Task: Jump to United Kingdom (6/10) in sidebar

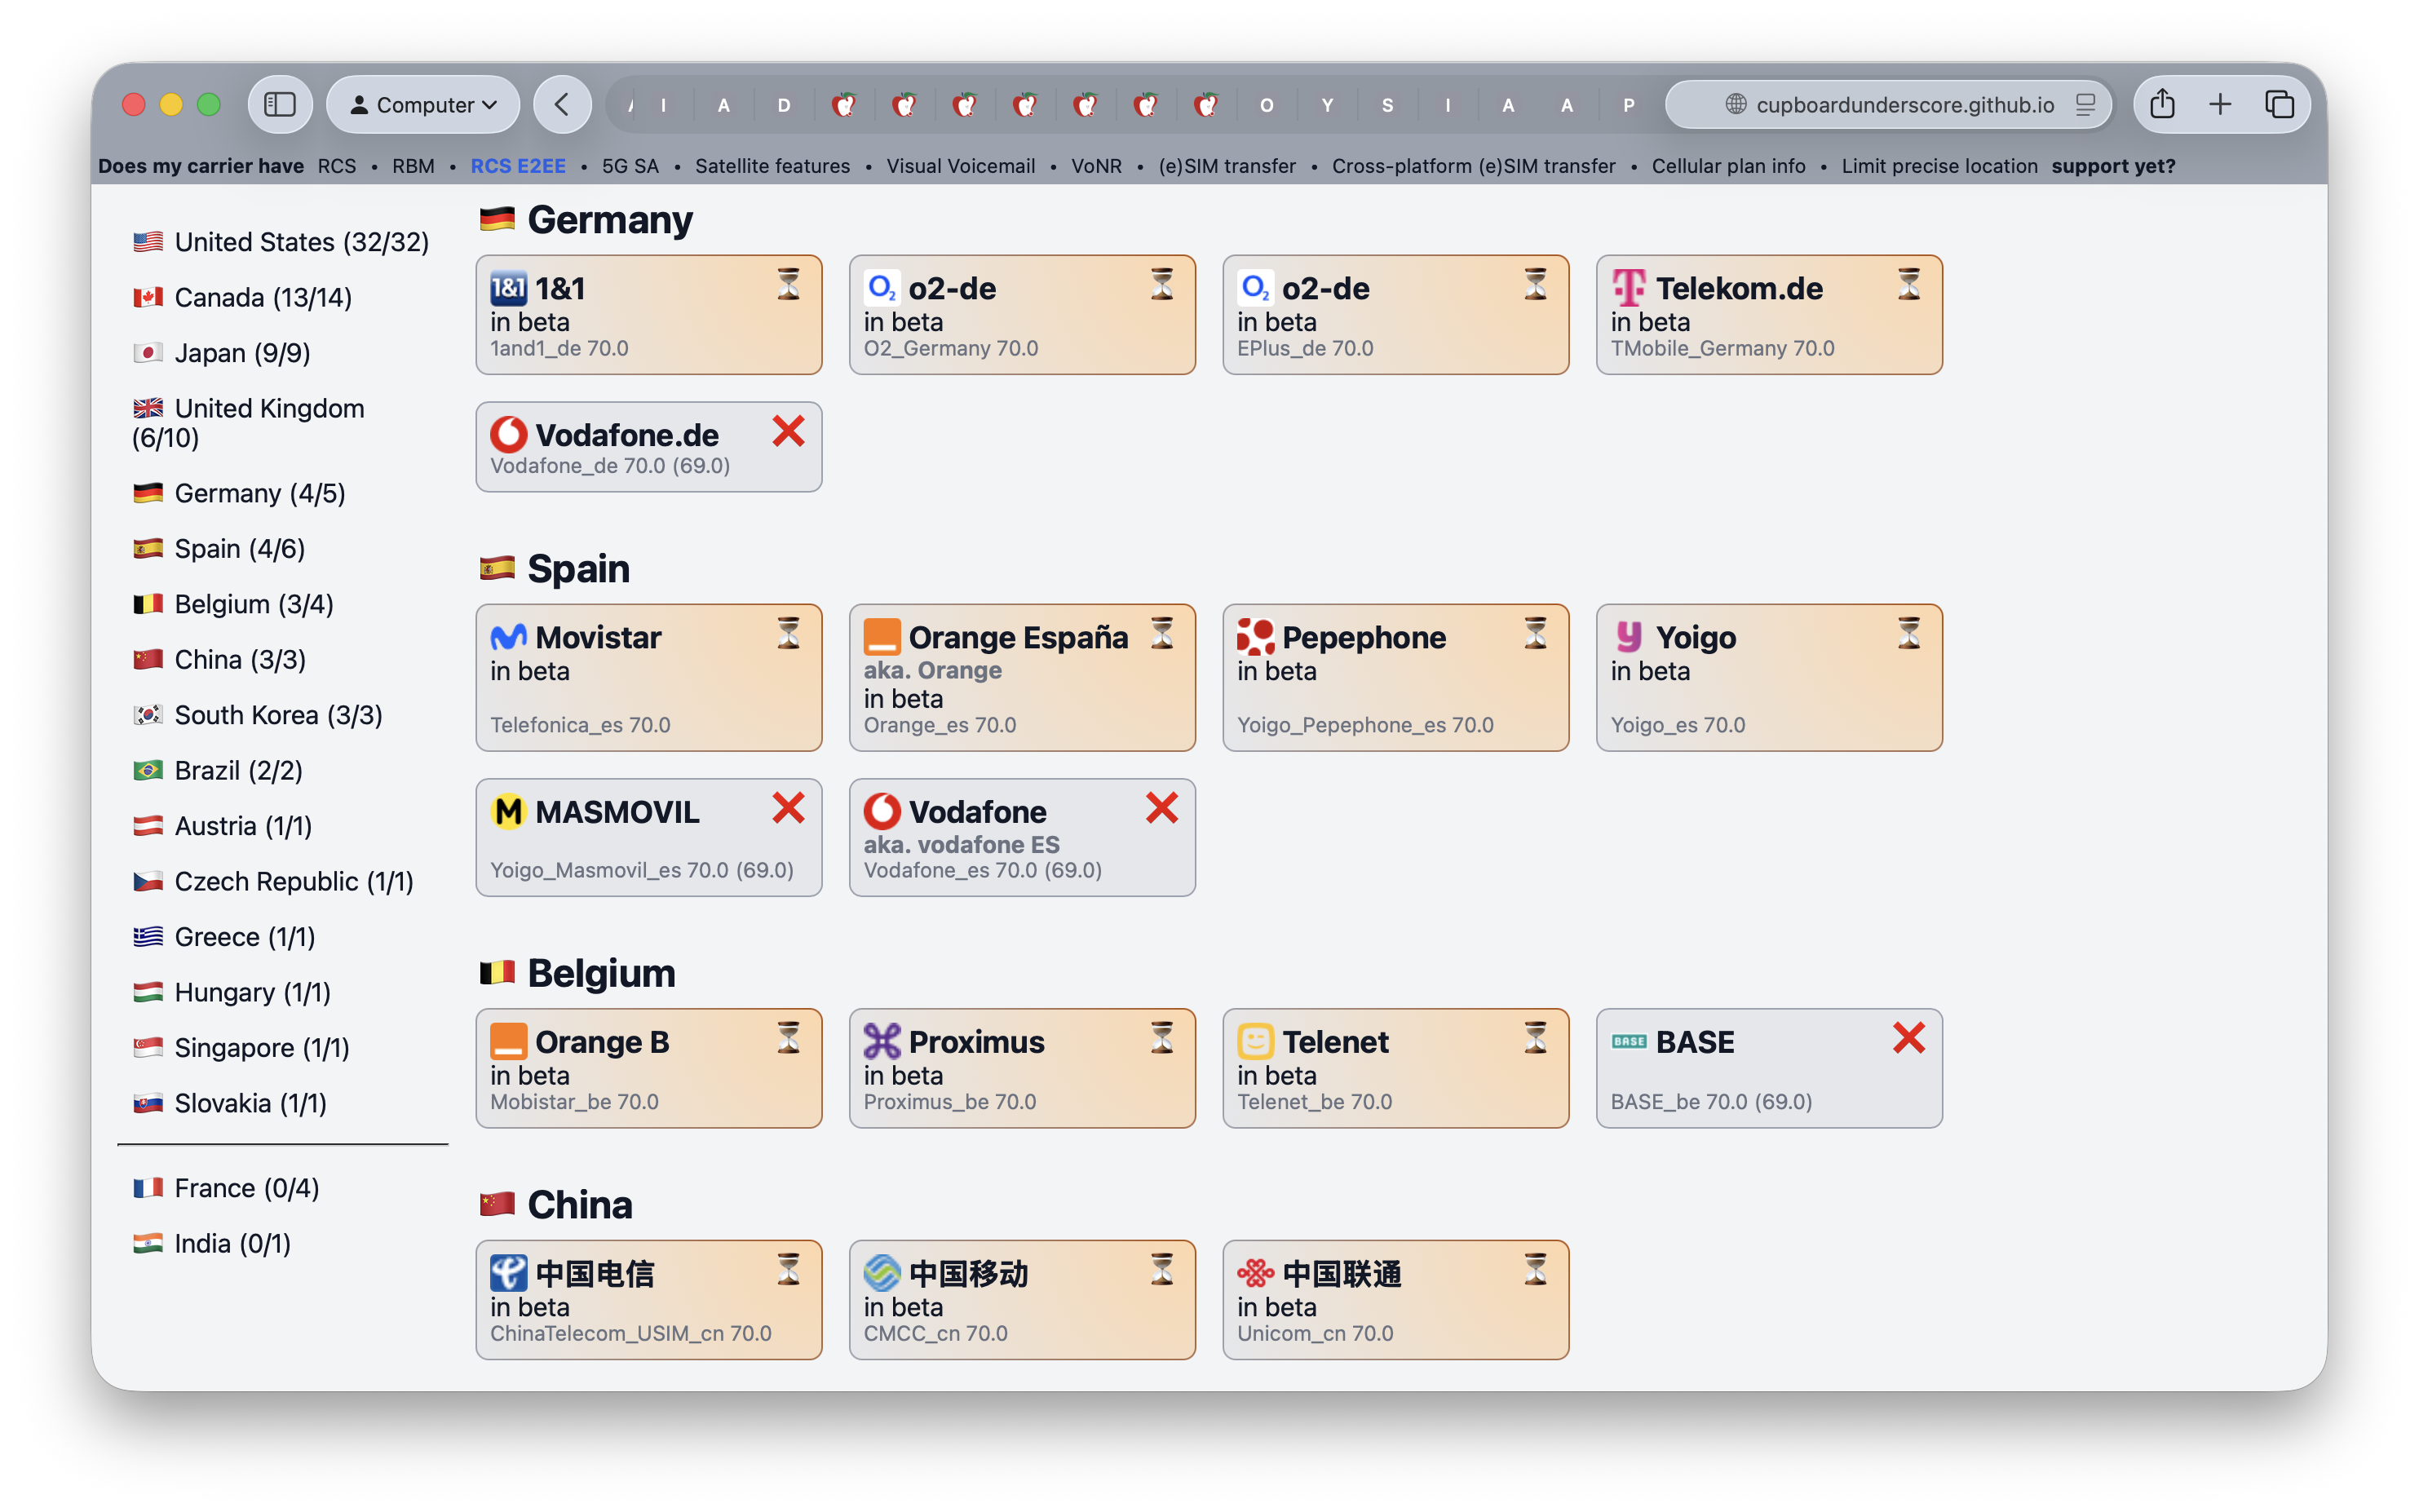Action: point(248,423)
